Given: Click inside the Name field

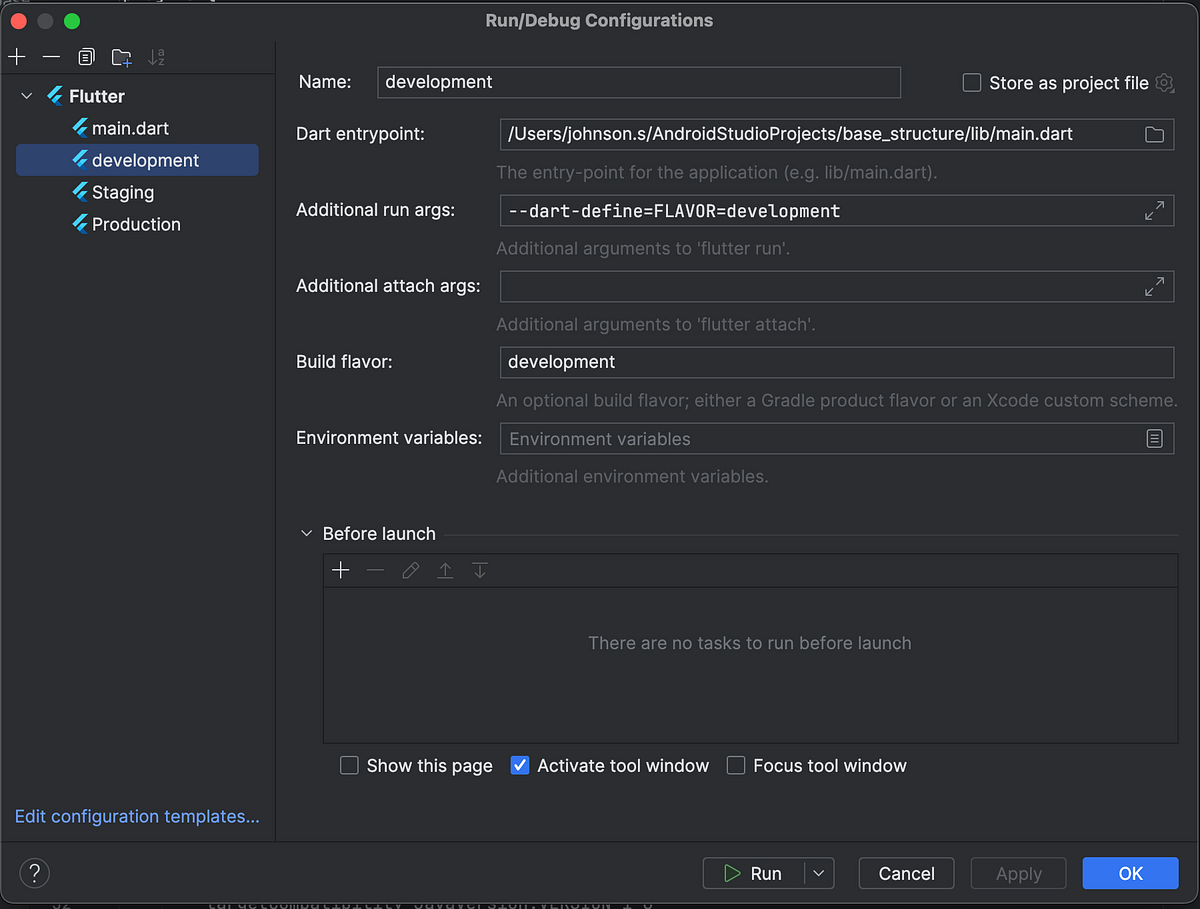Looking at the screenshot, I should pos(638,82).
